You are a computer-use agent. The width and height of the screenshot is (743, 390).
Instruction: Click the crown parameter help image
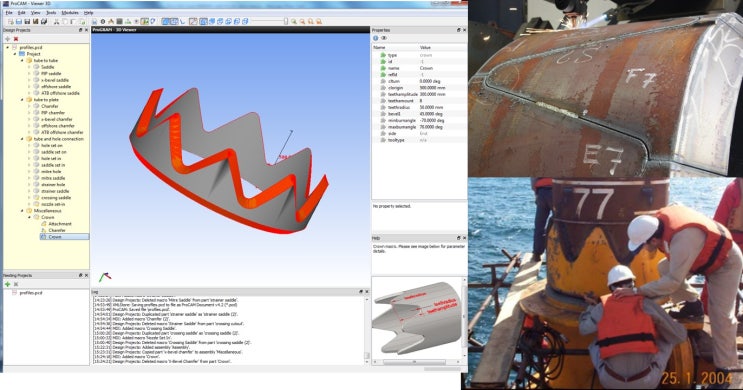(x=417, y=317)
